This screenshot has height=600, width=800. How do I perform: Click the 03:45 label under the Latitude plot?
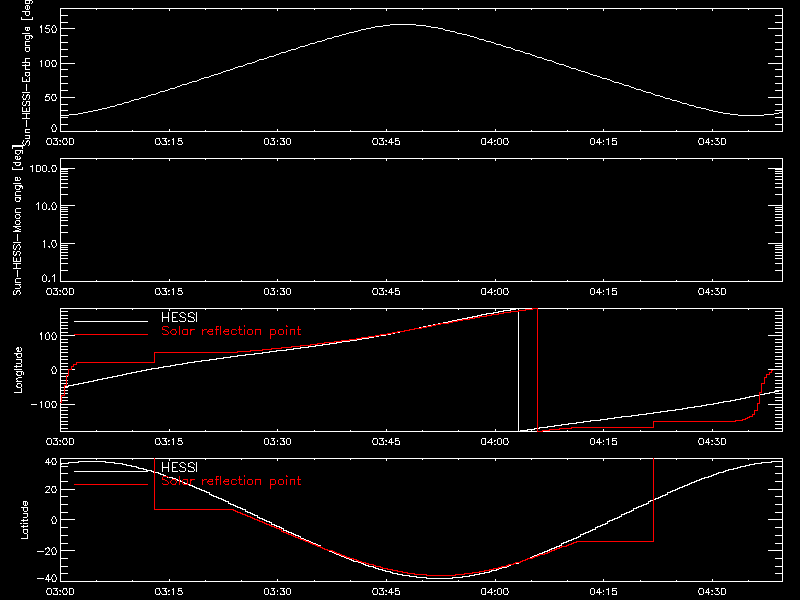(386, 592)
